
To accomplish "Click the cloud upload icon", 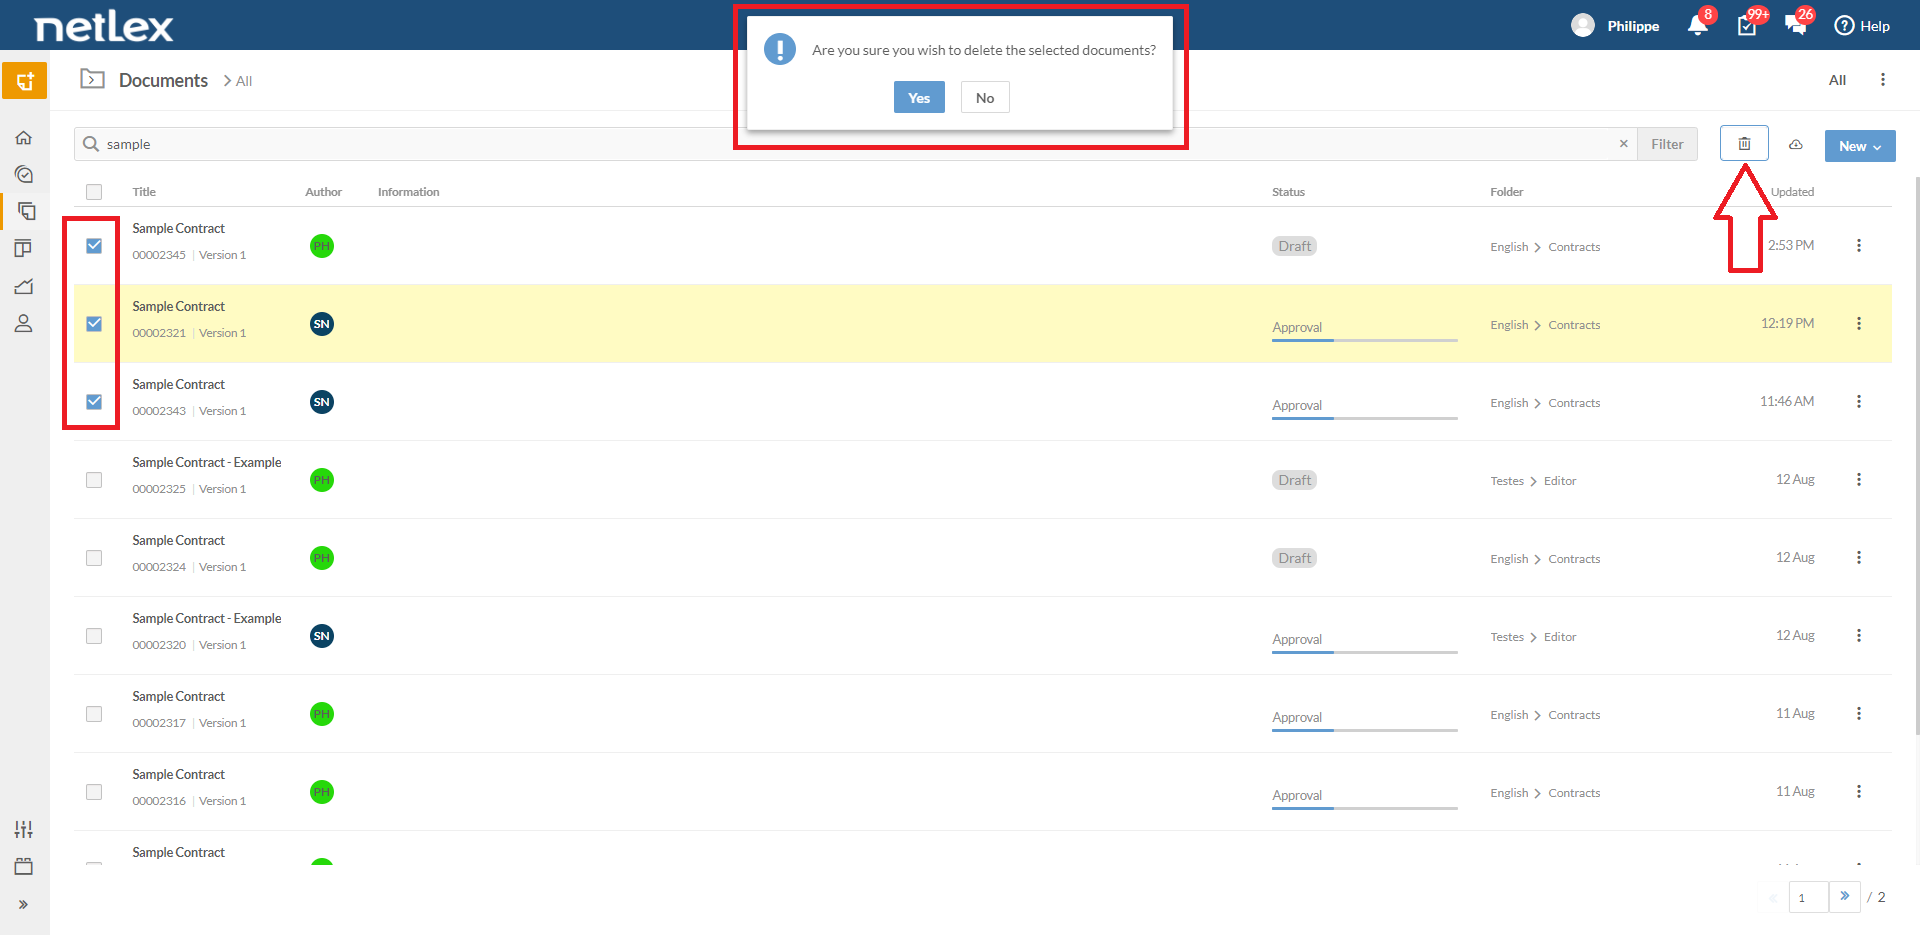I will tap(1796, 145).
